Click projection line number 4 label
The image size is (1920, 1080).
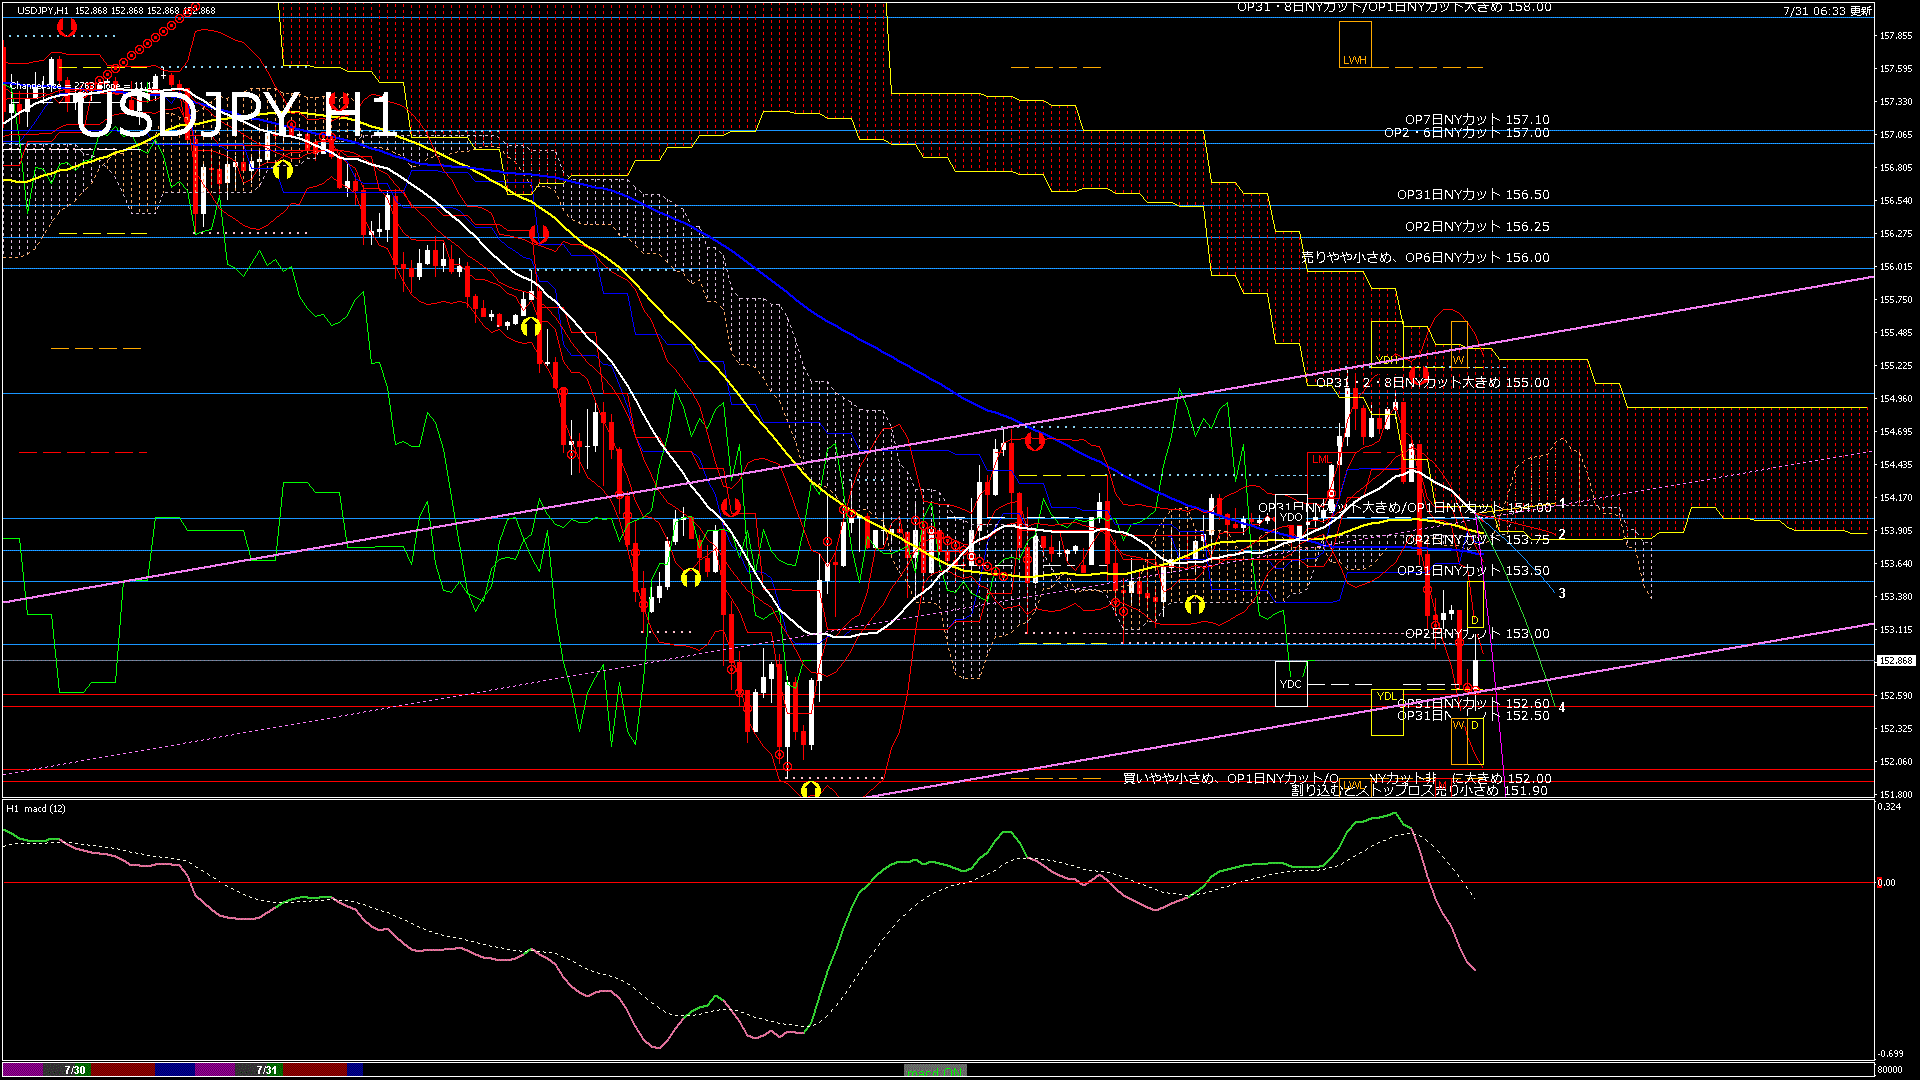1562,707
